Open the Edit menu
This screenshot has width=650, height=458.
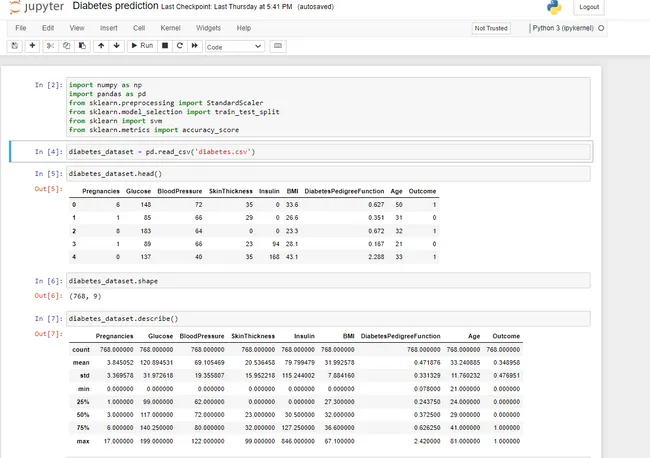48,28
